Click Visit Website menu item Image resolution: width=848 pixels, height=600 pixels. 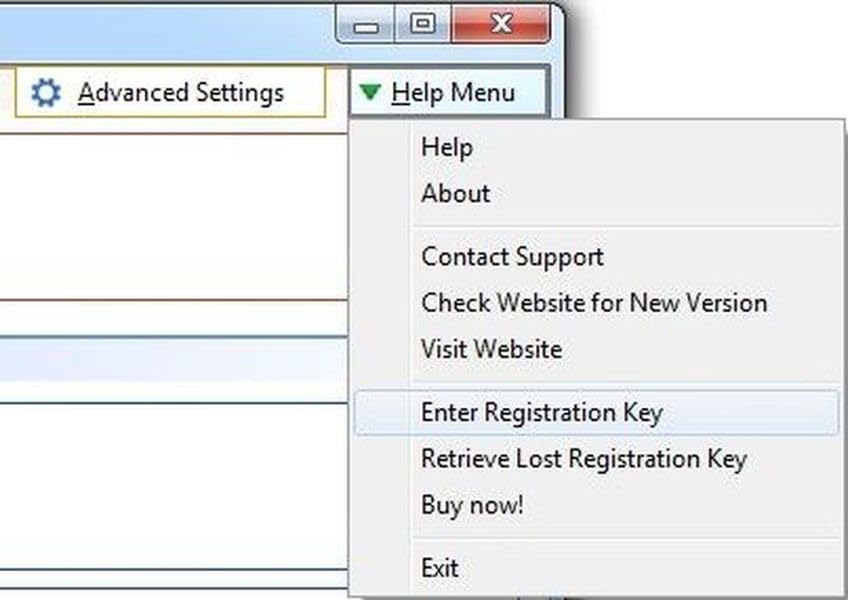click(x=491, y=350)
